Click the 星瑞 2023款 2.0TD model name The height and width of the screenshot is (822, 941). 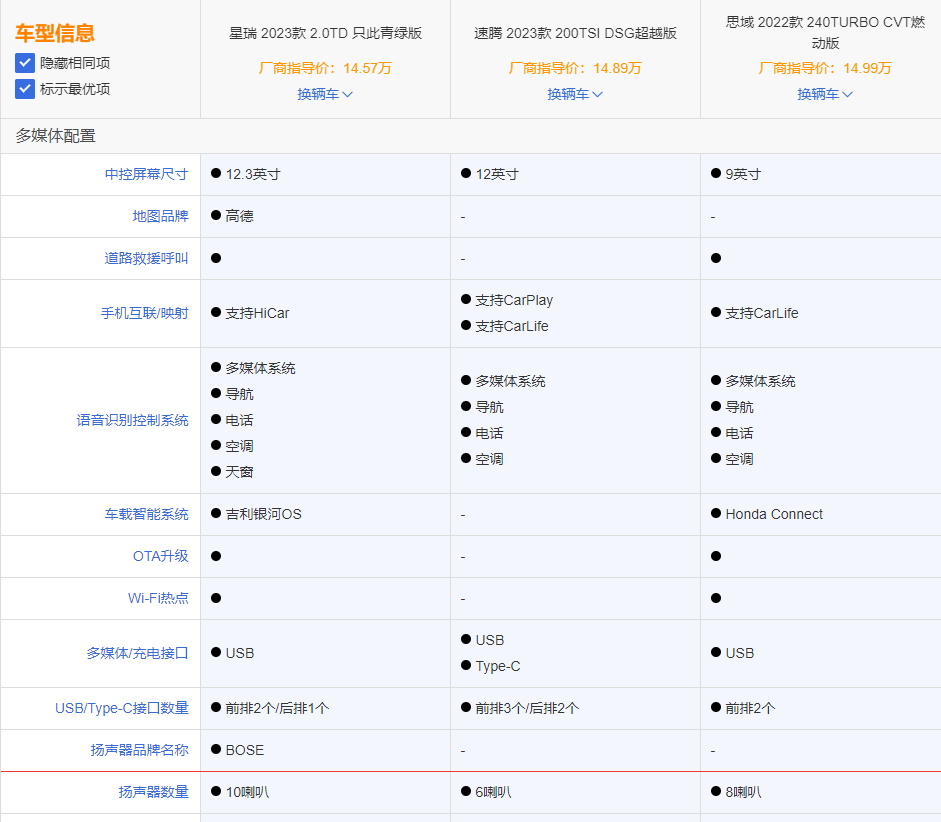(x=325, y=31)
